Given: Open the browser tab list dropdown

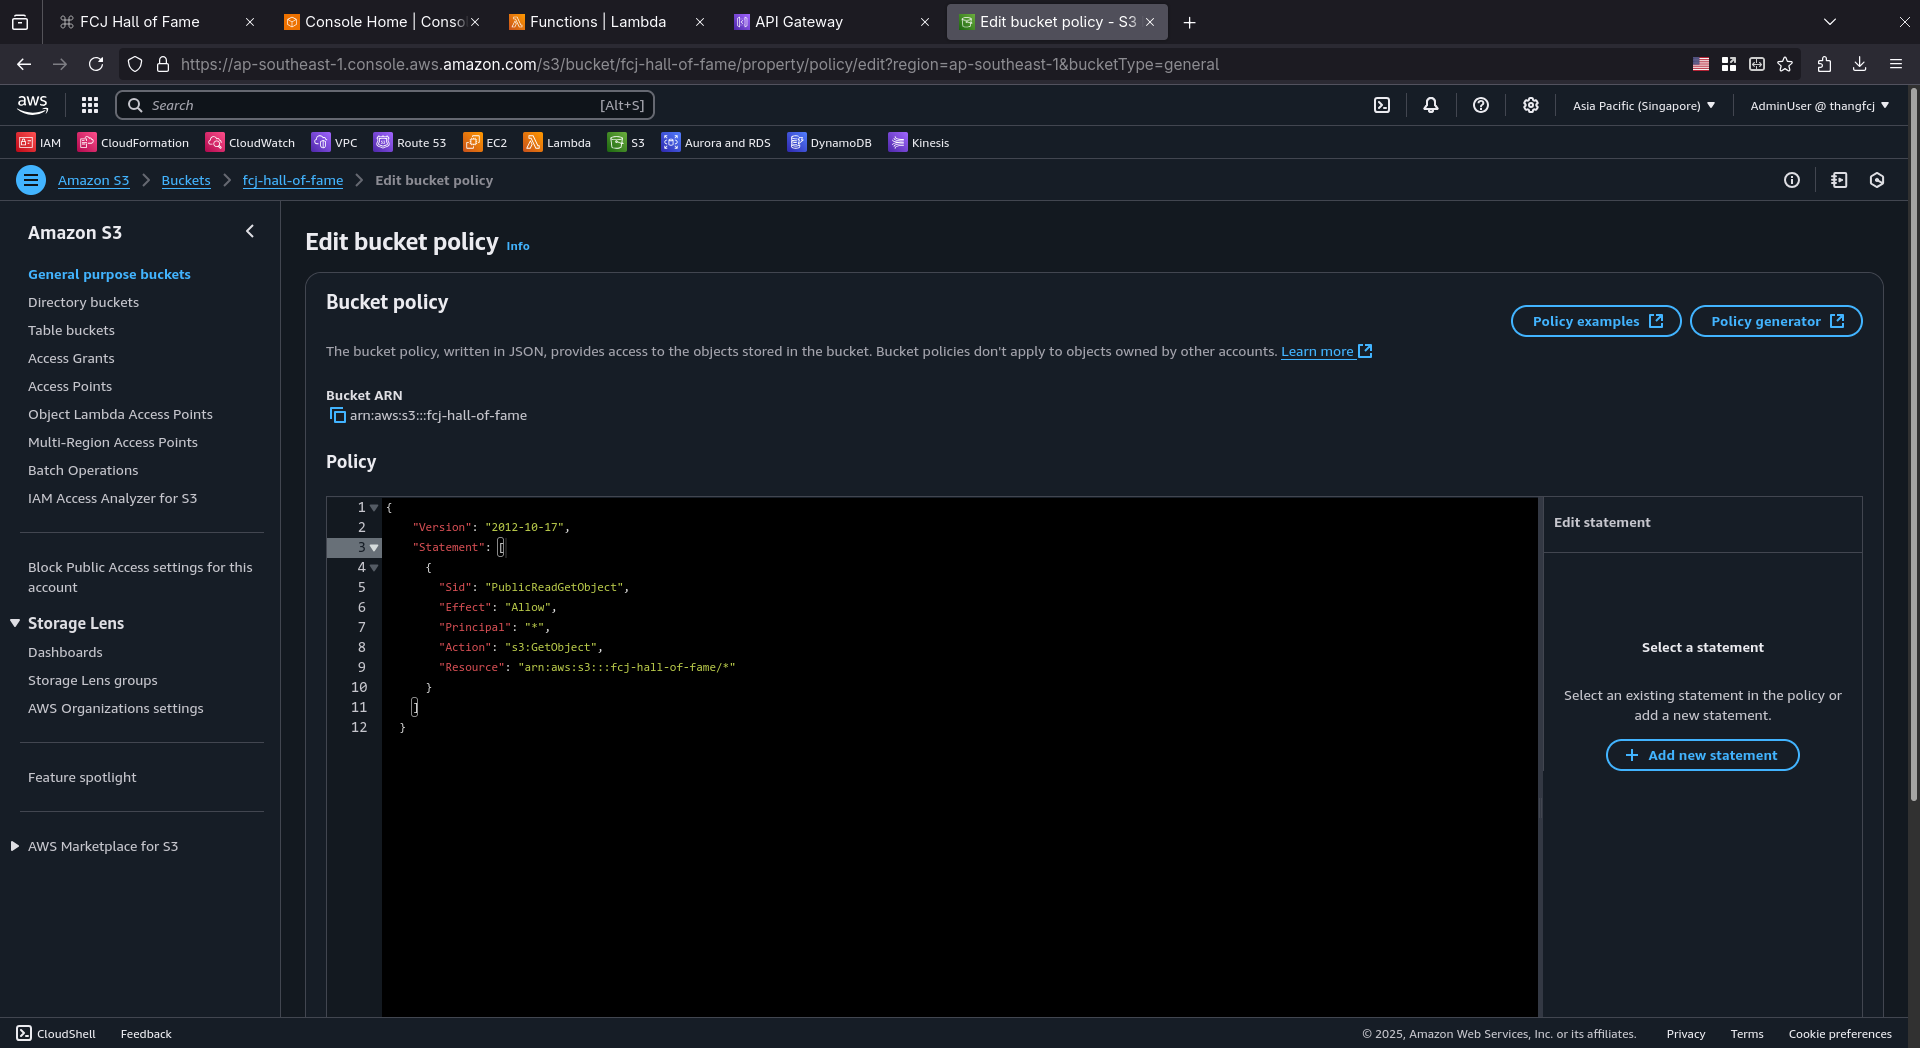Looking at the screenshot, I should click(1830, 22).
